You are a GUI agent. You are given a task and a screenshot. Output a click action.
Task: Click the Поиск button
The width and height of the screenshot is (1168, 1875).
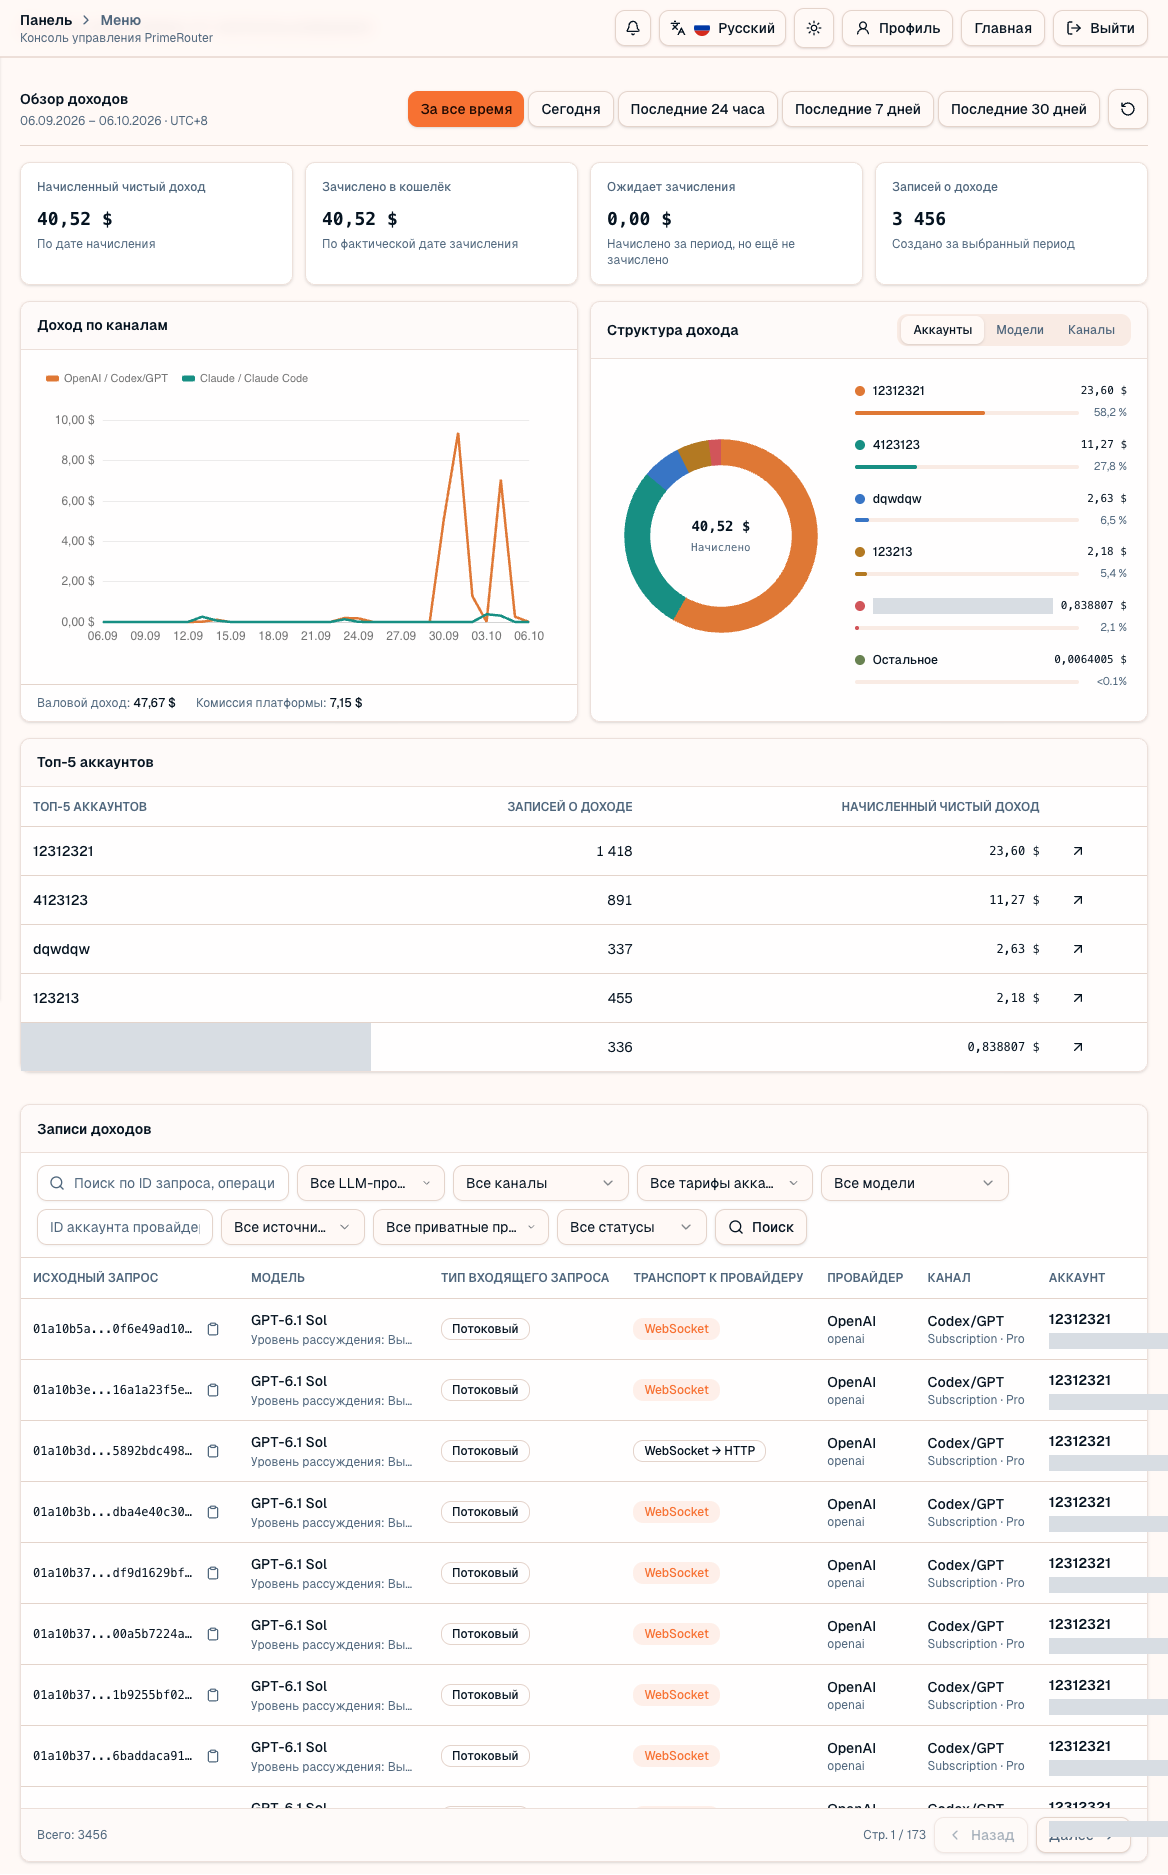(761, 1227)
